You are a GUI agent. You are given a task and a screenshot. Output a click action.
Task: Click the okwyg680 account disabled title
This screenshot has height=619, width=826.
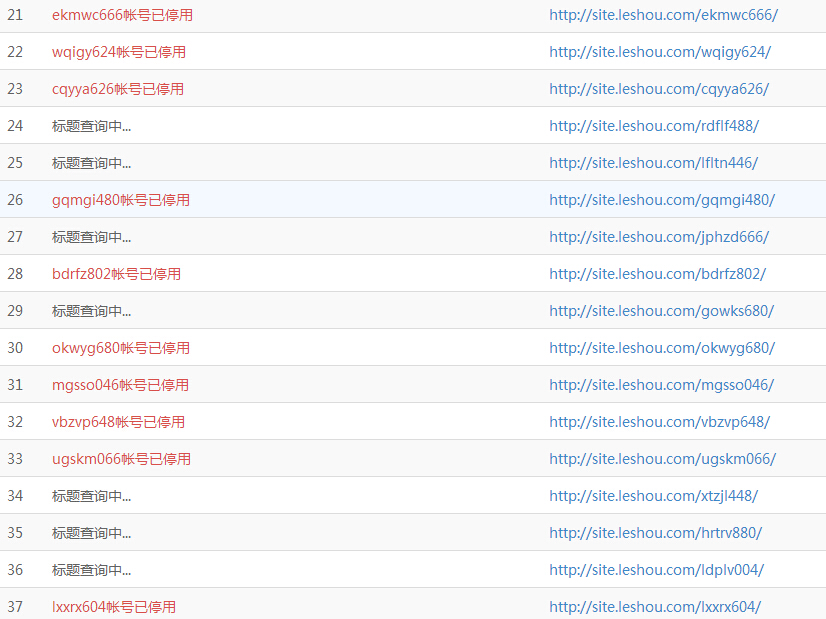coord(120,348)
